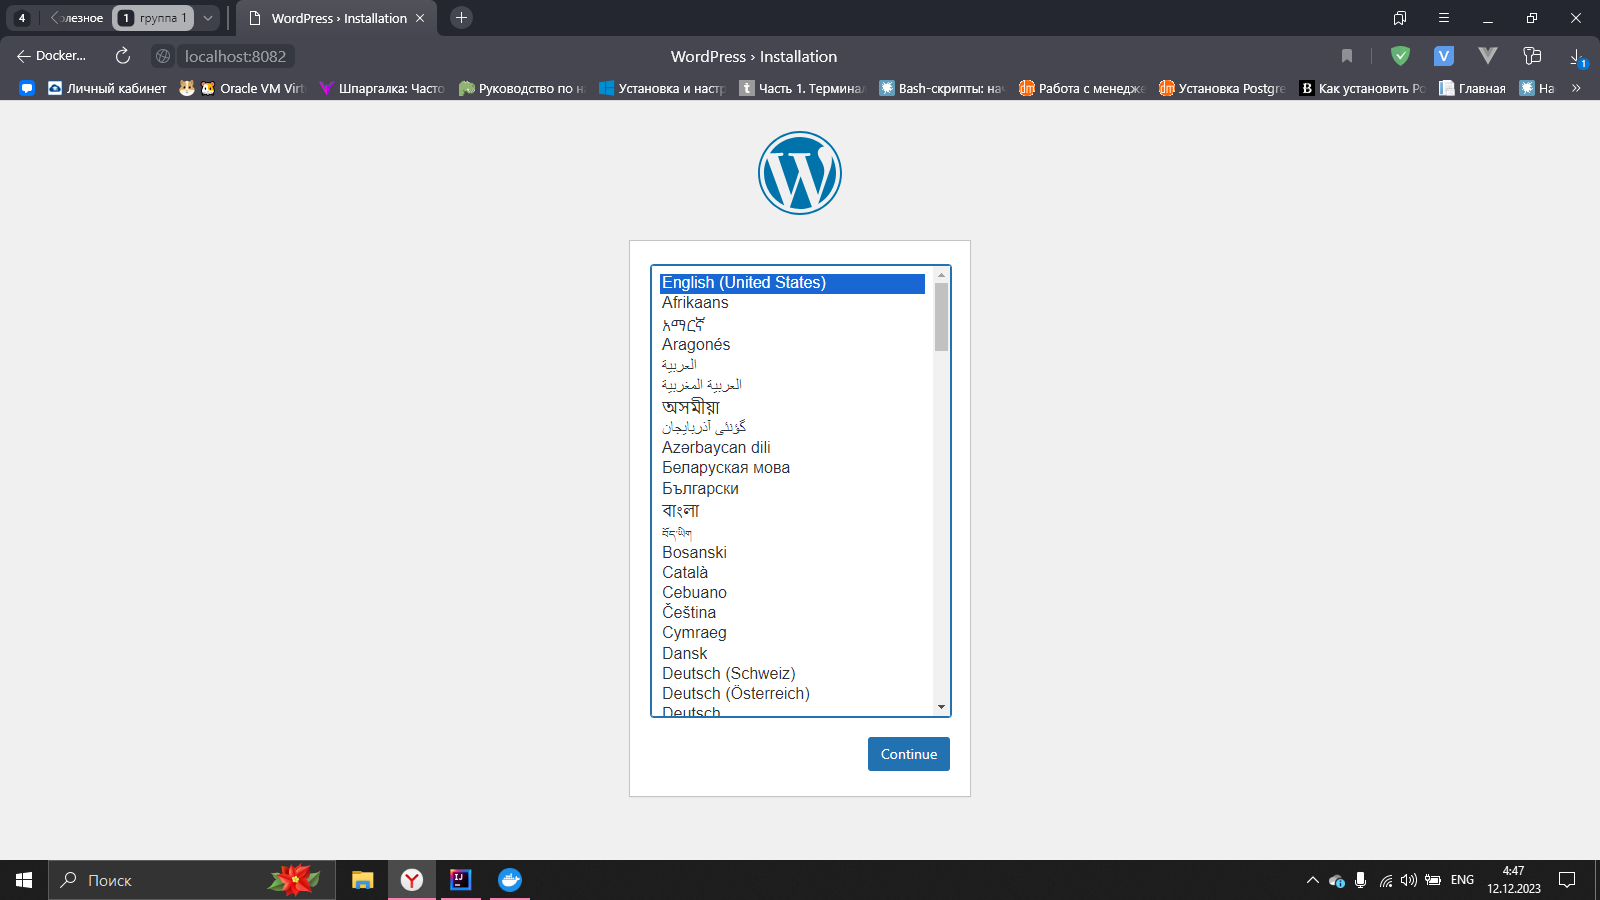The image size is (1600, 900).
Task: Open the side panel bookmarks icon
Action: pyautogui.click(x=1400, y=18)
